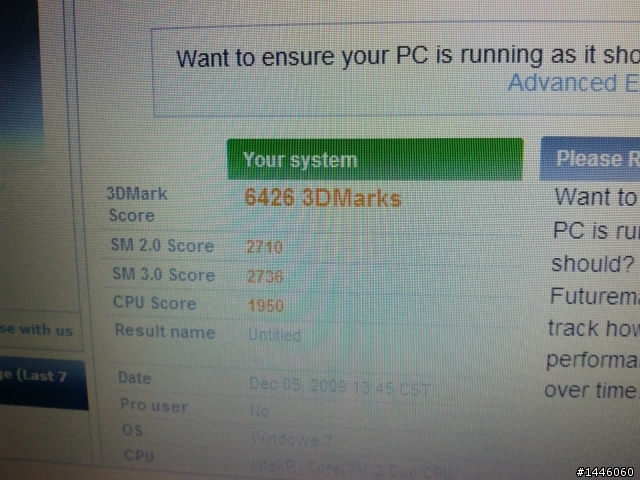Click the 'Result name' label
The height and width of the screenshot is (480, 640).
tap(165, 331)
